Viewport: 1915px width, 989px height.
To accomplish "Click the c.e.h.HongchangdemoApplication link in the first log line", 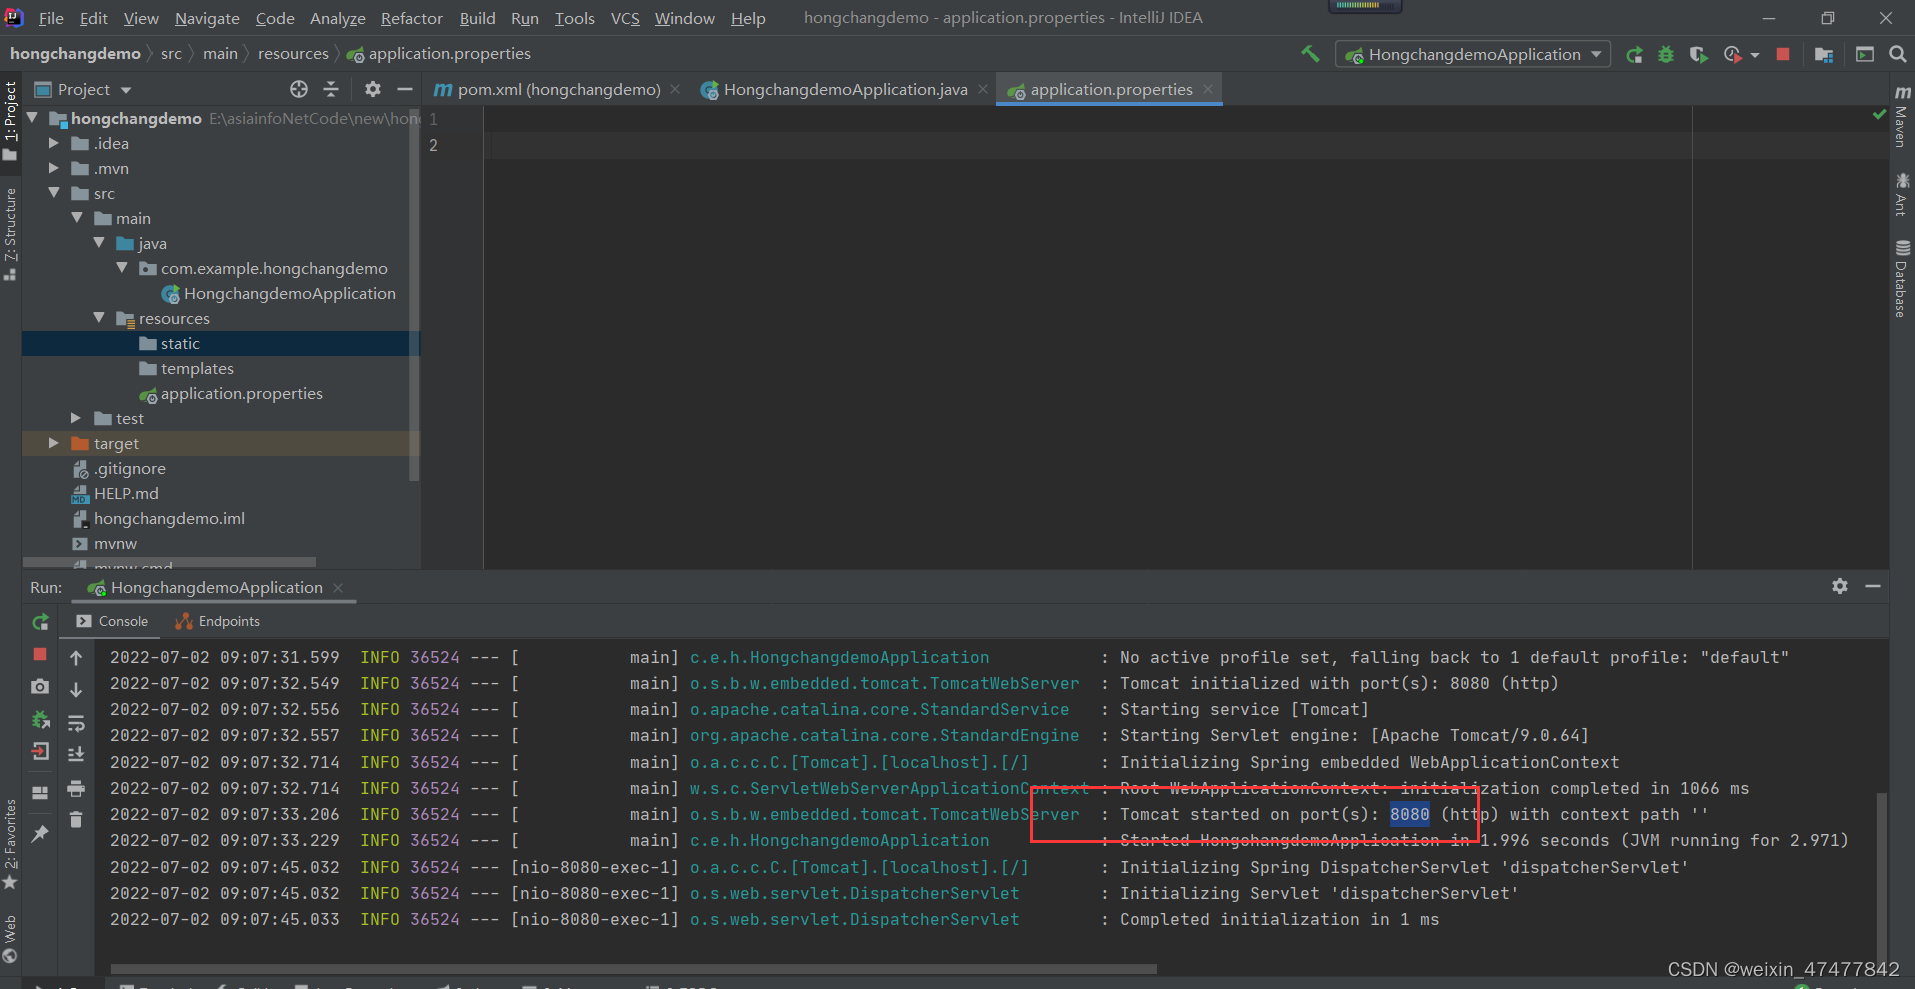I will (x=839, y=657).
